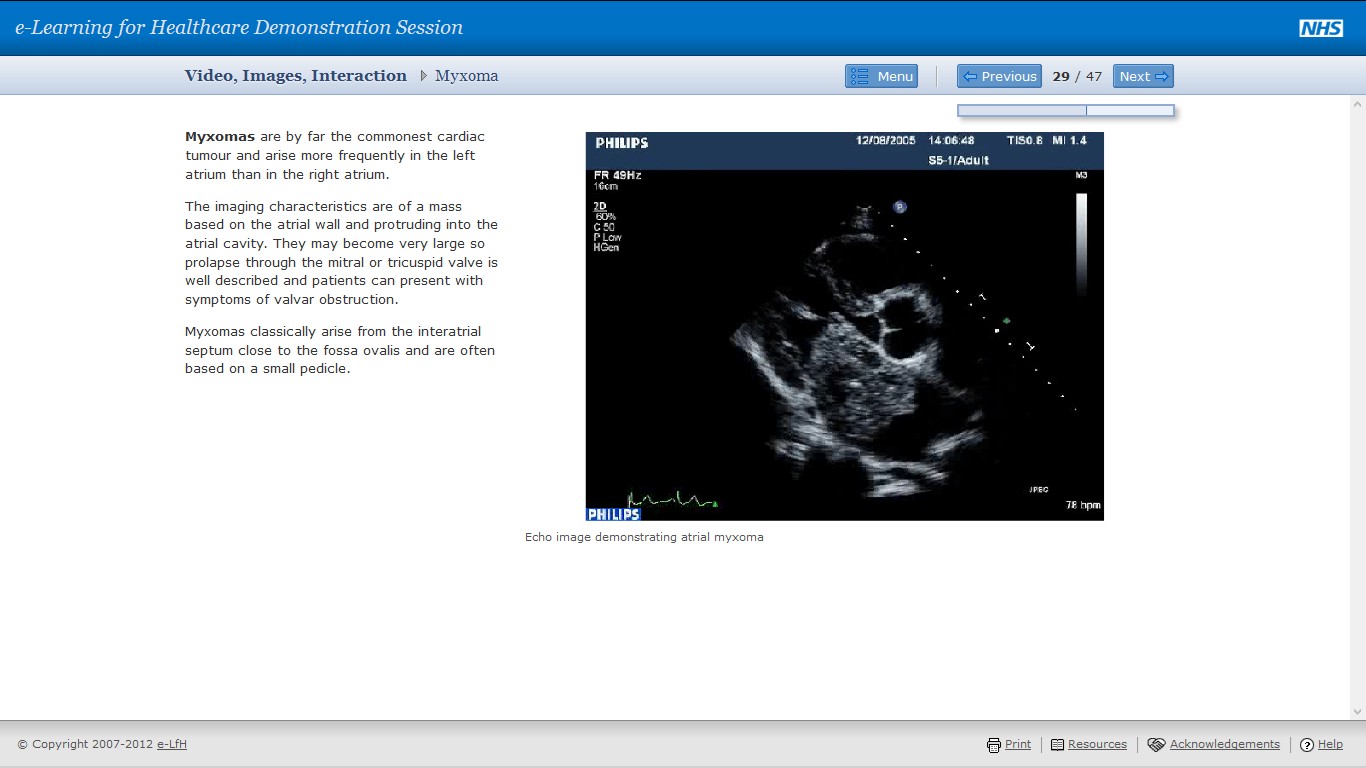Open the course Menu panel
Screen dimensions: 1366x768
pyautogui.click(x=881, y=76)
